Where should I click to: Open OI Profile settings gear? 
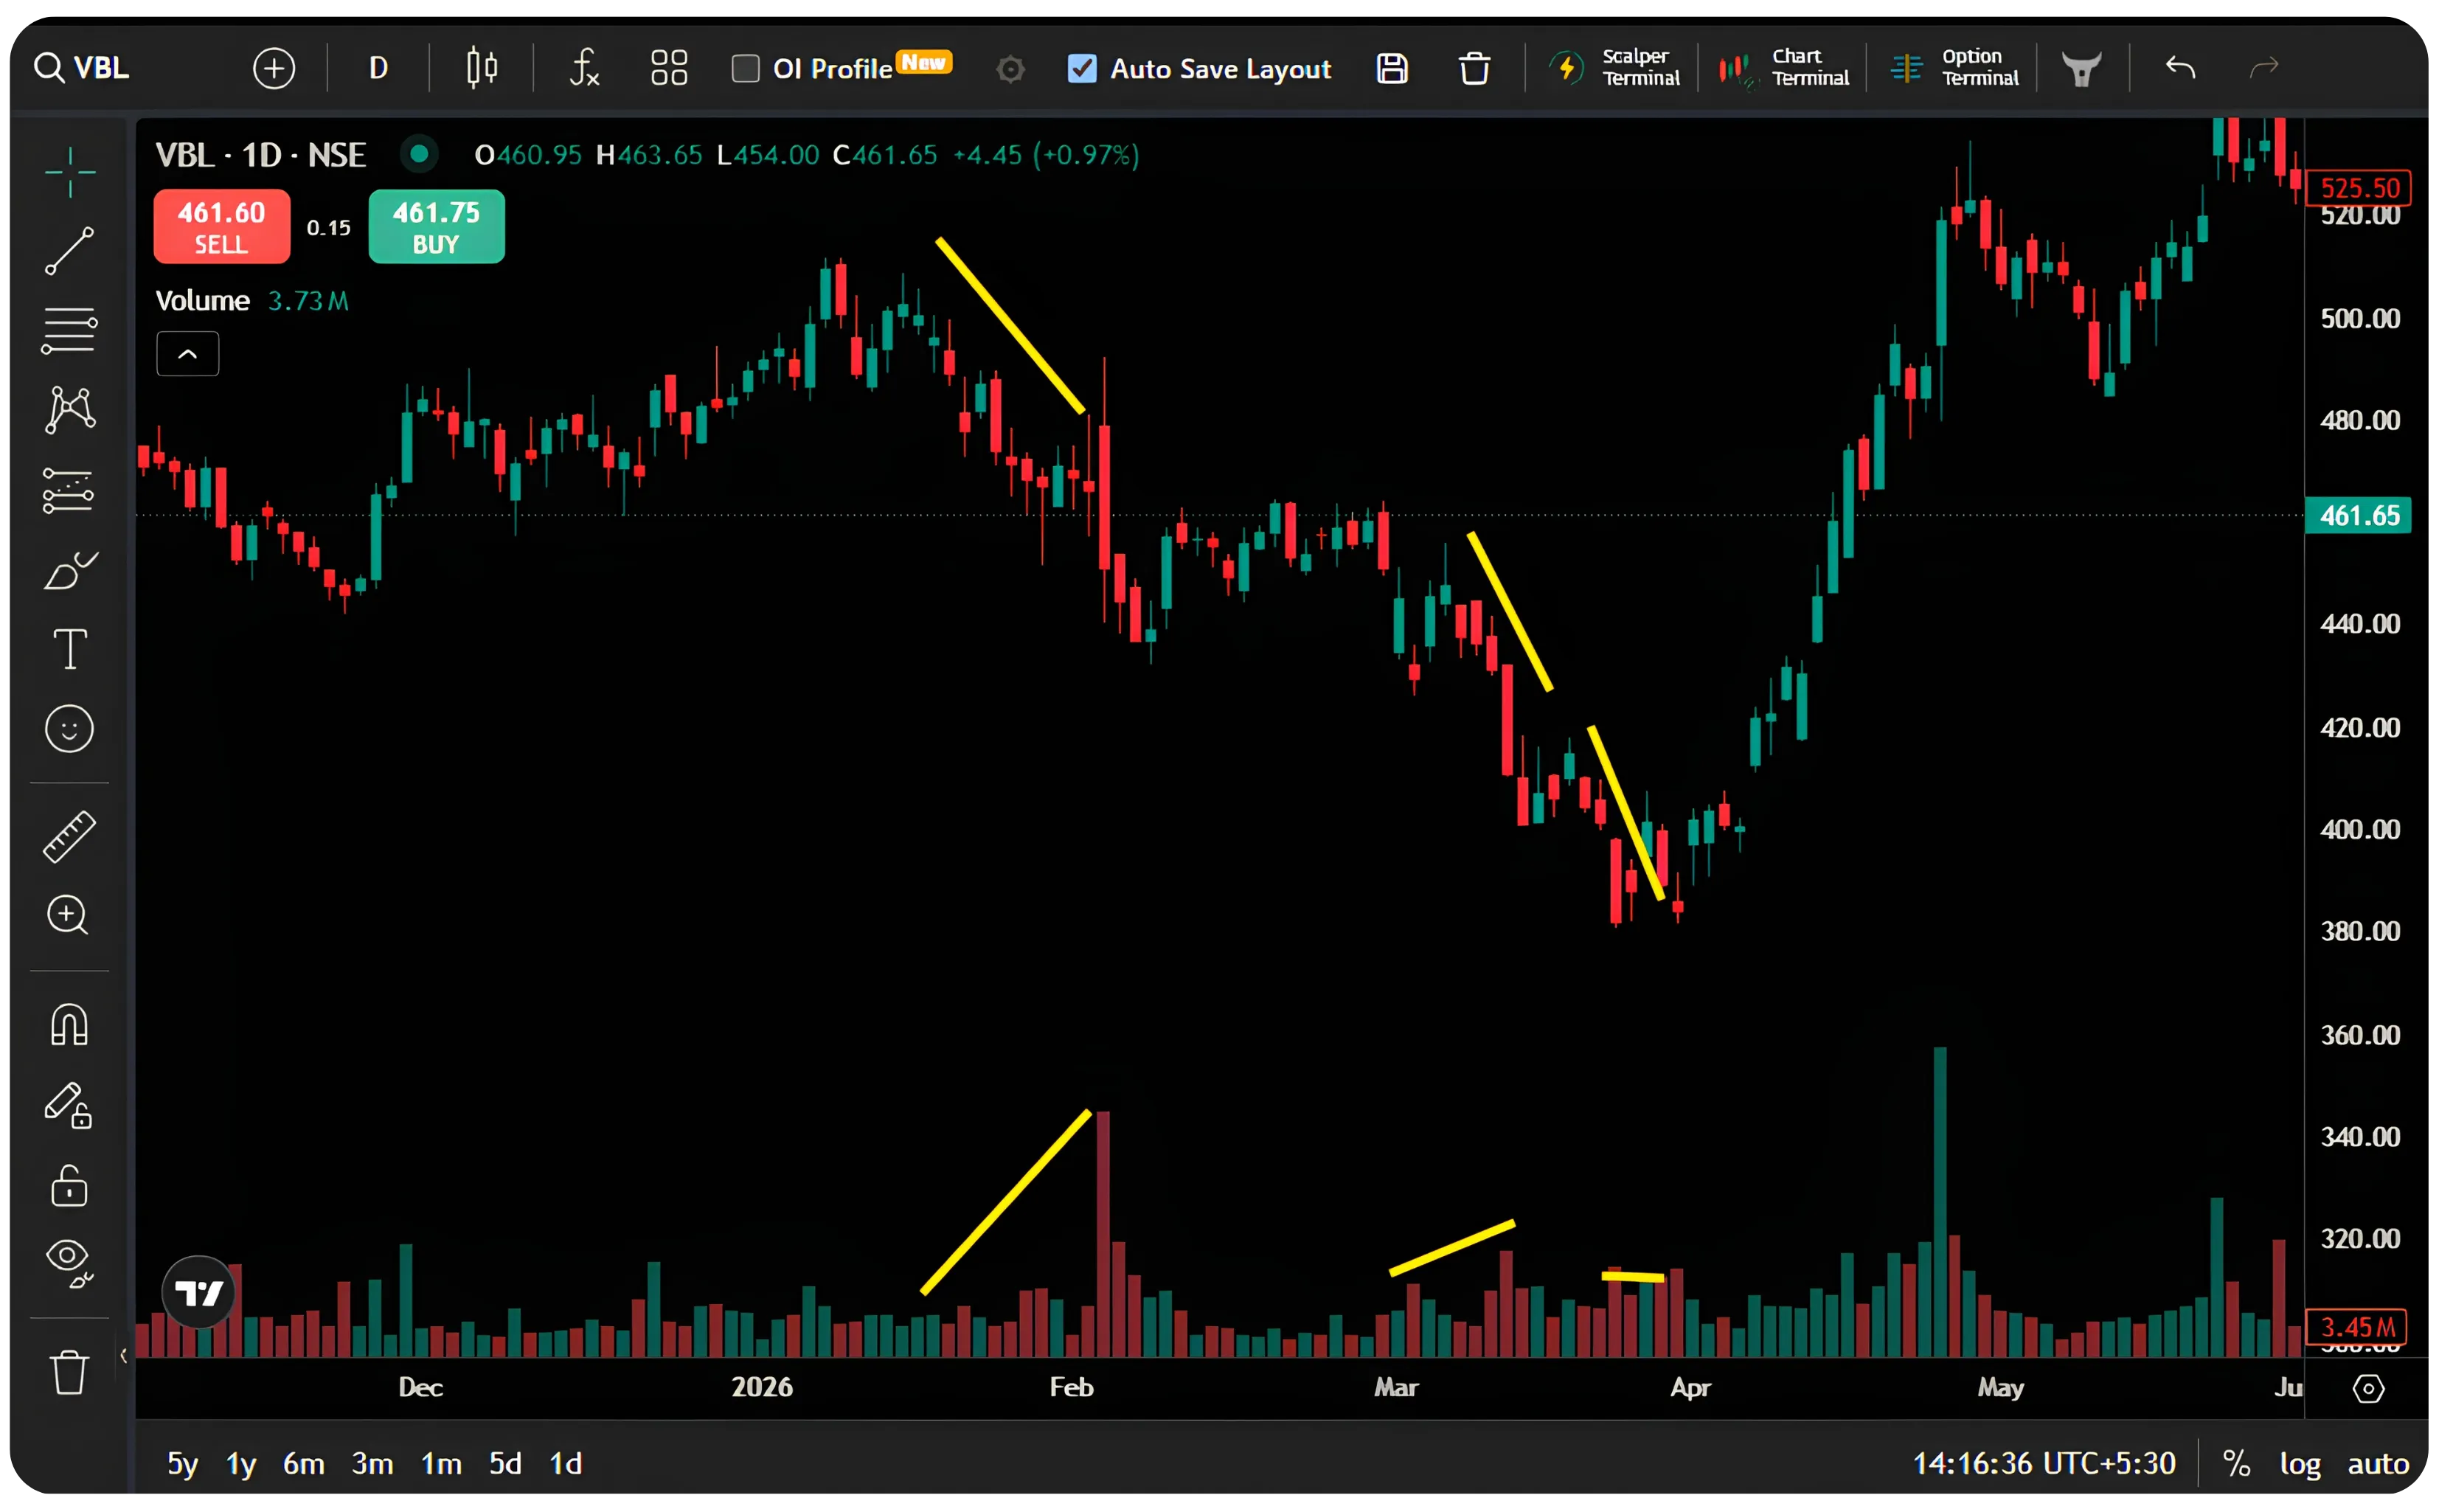tap(1012, 69)
